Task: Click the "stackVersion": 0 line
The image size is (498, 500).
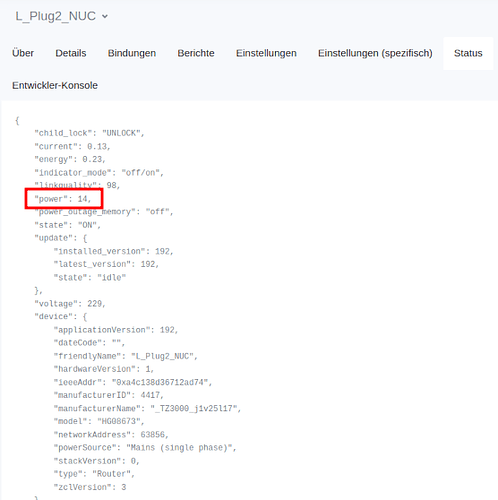Action: click(97, 461)
